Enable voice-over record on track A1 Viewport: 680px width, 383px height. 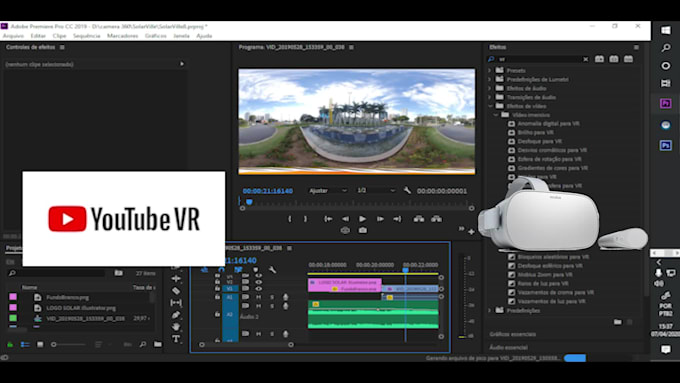tap(285, 297)
